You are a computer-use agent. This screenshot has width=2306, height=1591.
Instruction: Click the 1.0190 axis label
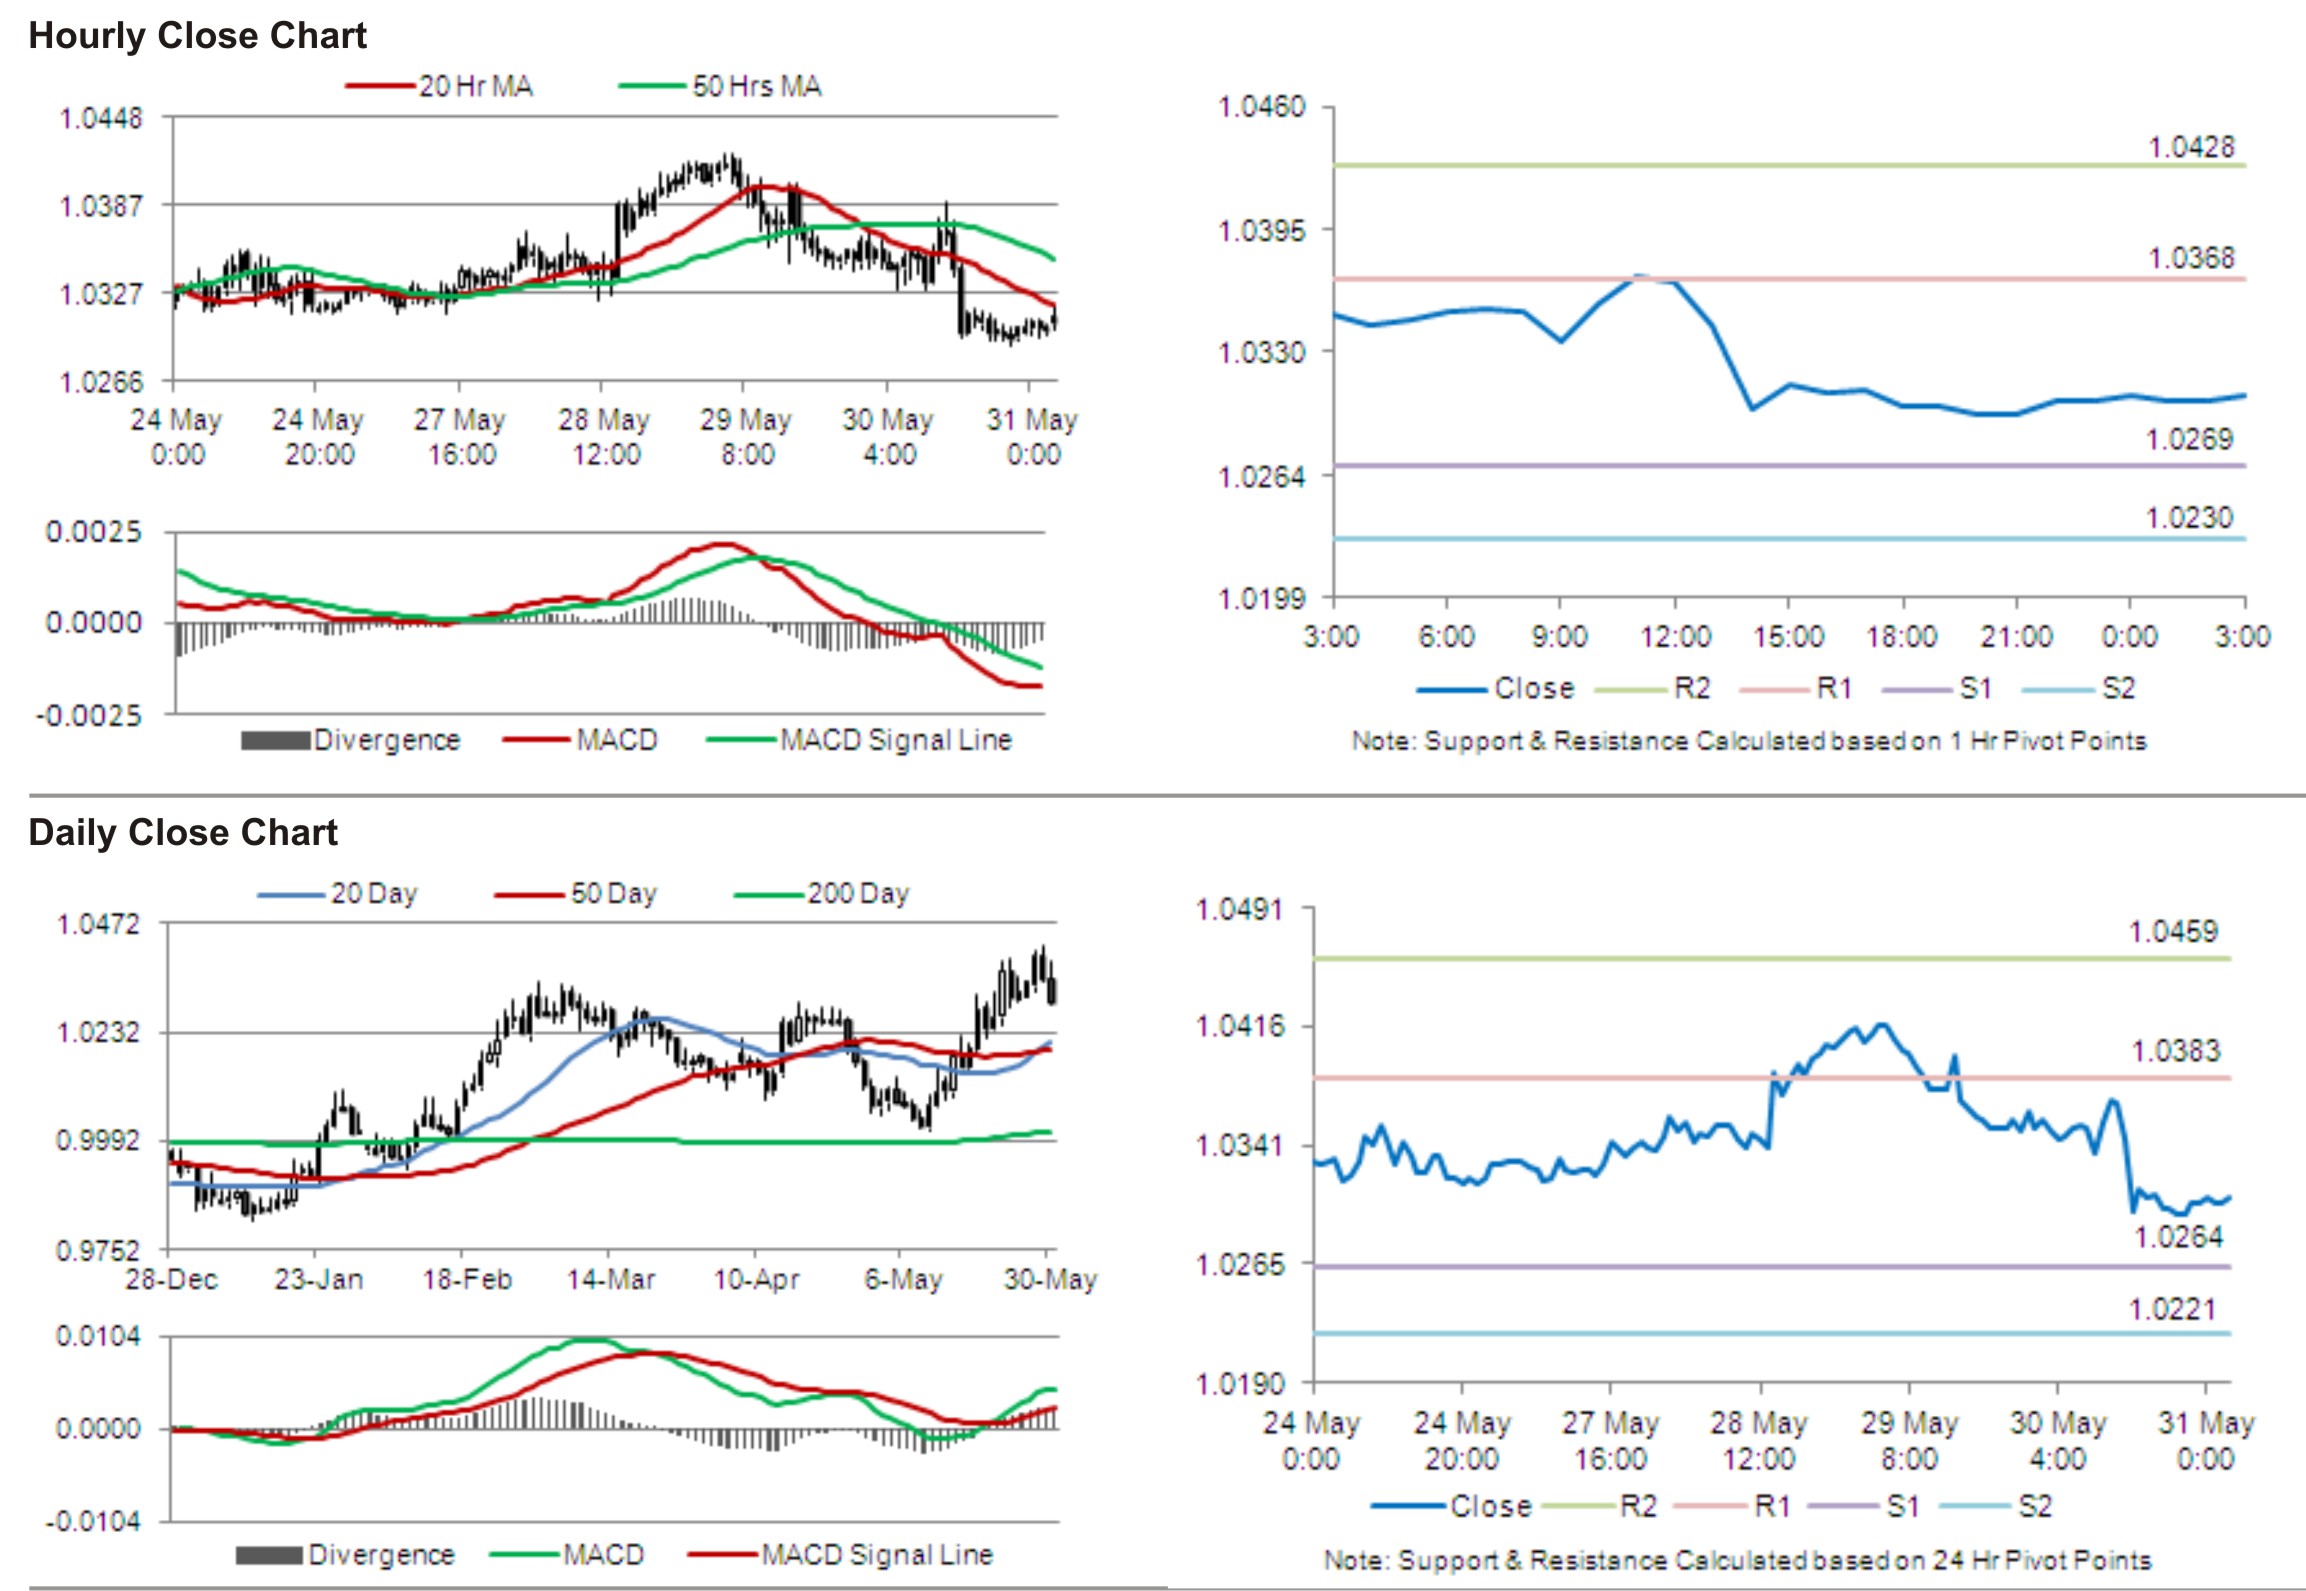click(1239, 1384)
